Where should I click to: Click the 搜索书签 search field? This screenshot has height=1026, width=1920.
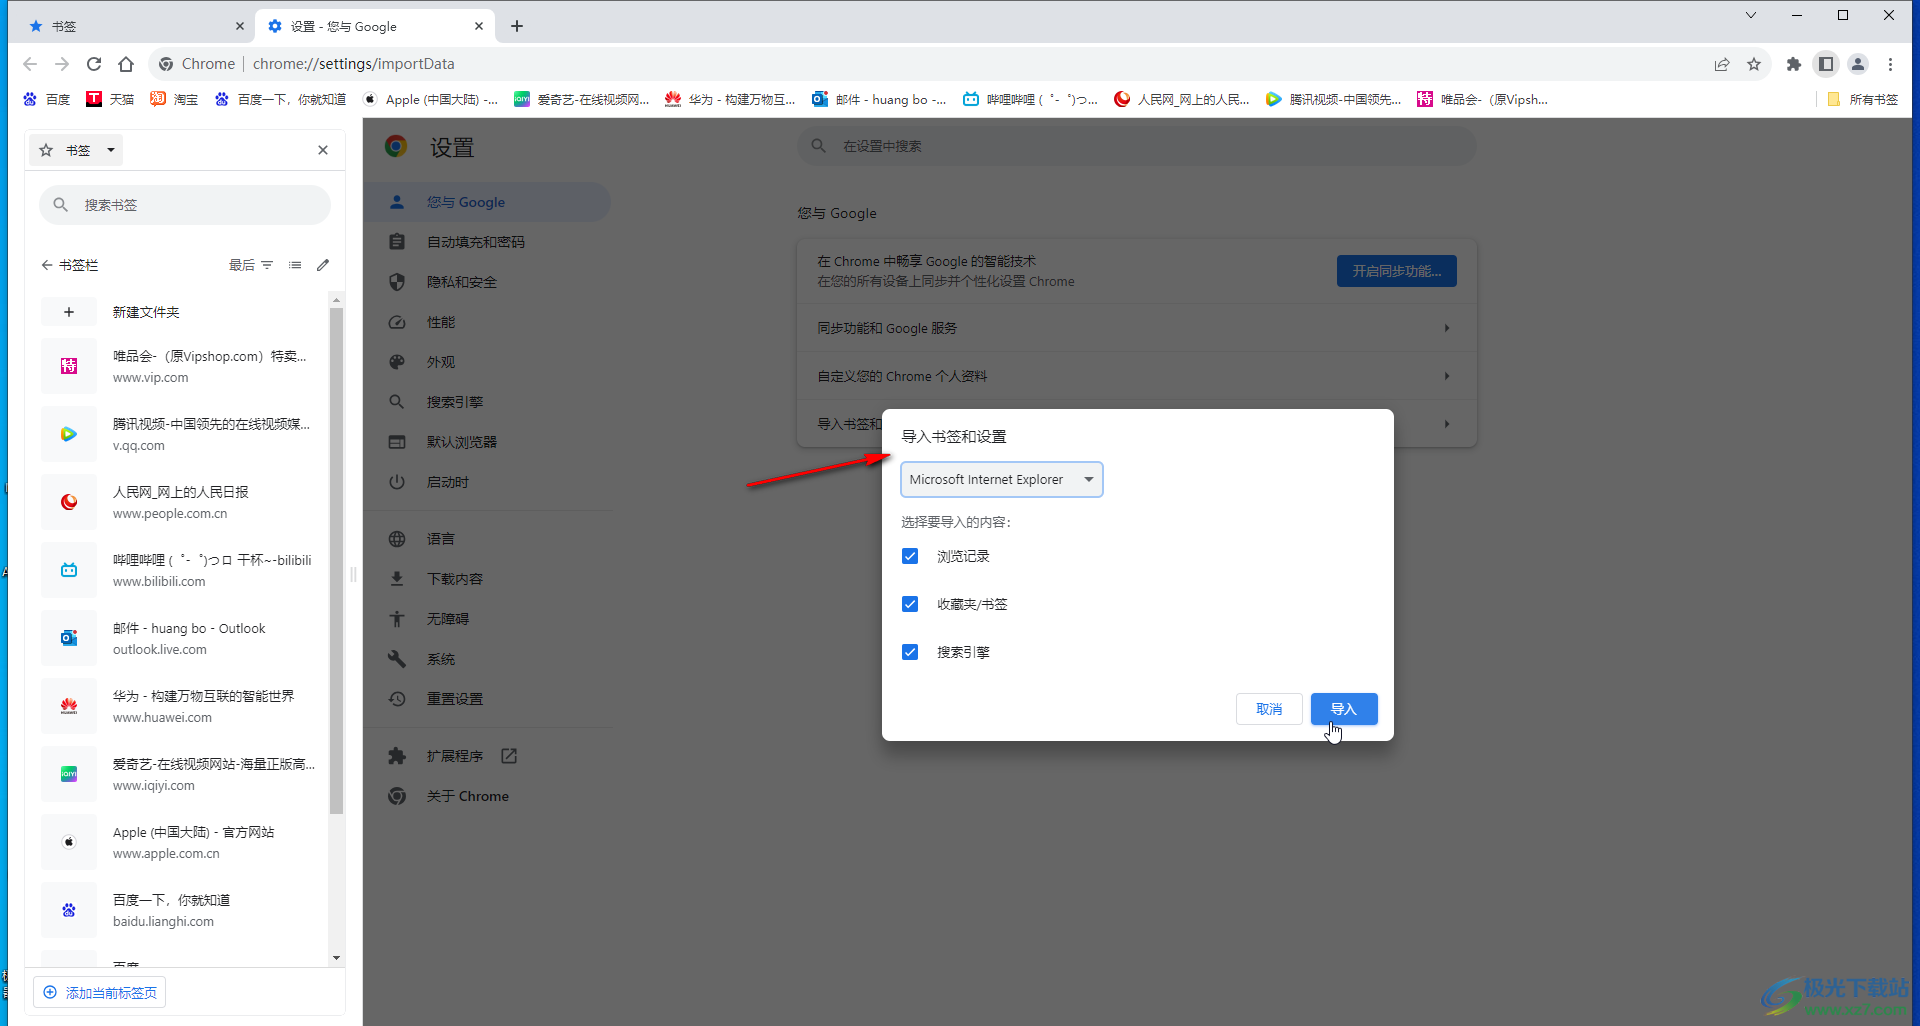[185, 205]
